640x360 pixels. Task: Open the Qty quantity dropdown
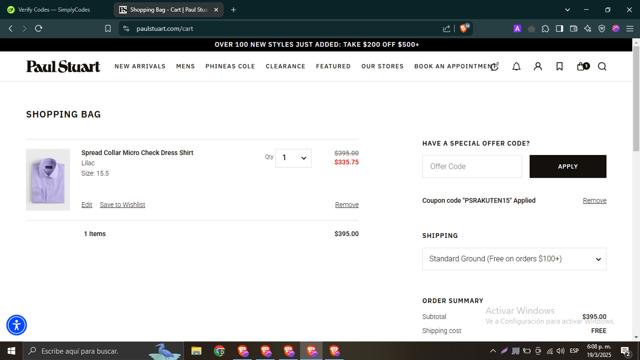click(293, 158)
